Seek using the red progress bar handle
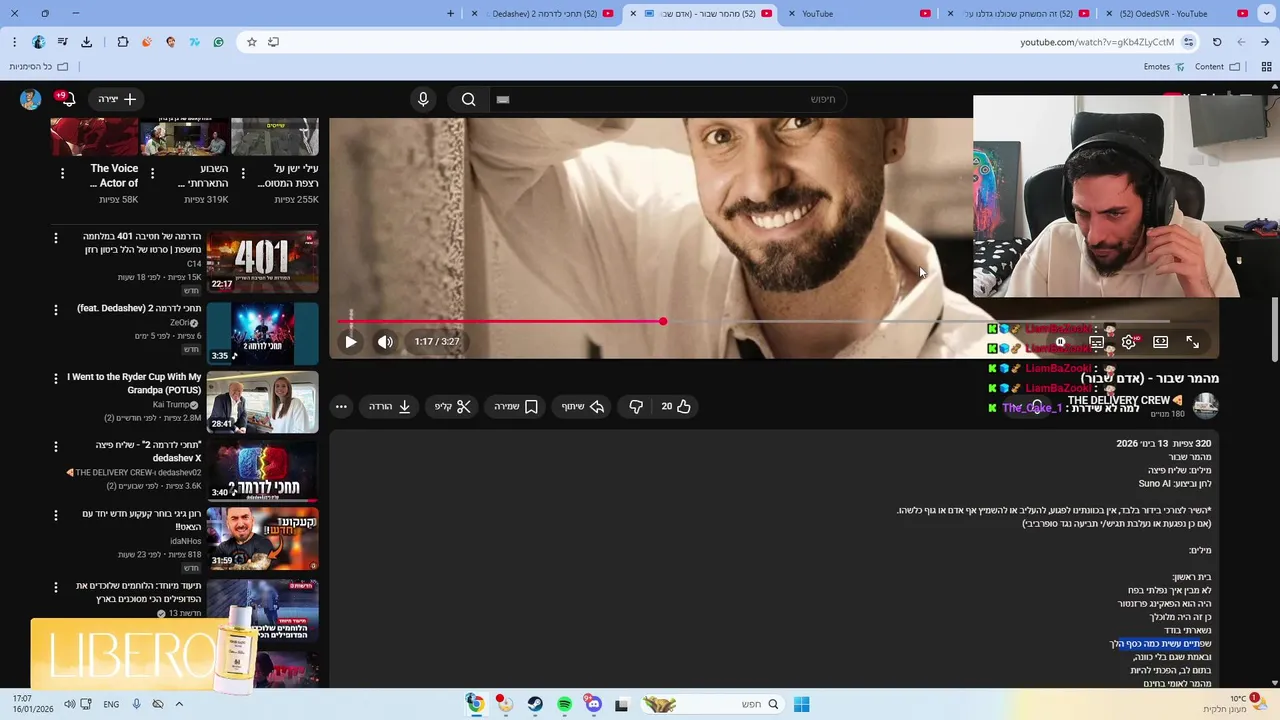The image size is (1280, 720). tap(663, 321)
